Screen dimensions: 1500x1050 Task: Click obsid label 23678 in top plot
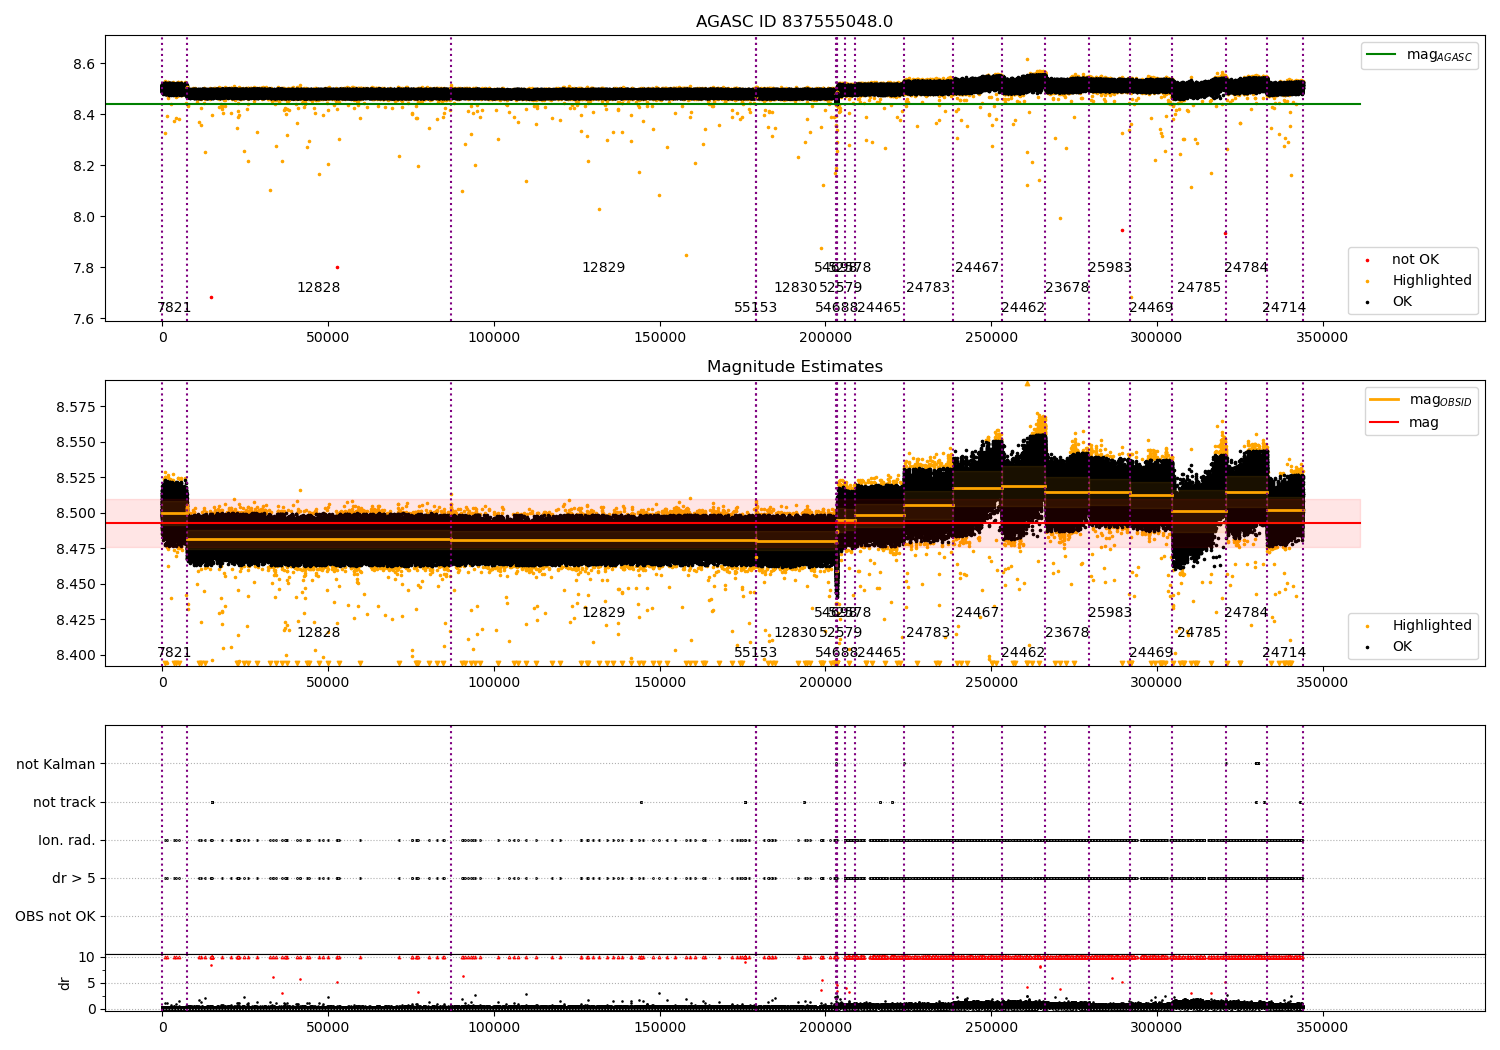[x=1066, y=288]
